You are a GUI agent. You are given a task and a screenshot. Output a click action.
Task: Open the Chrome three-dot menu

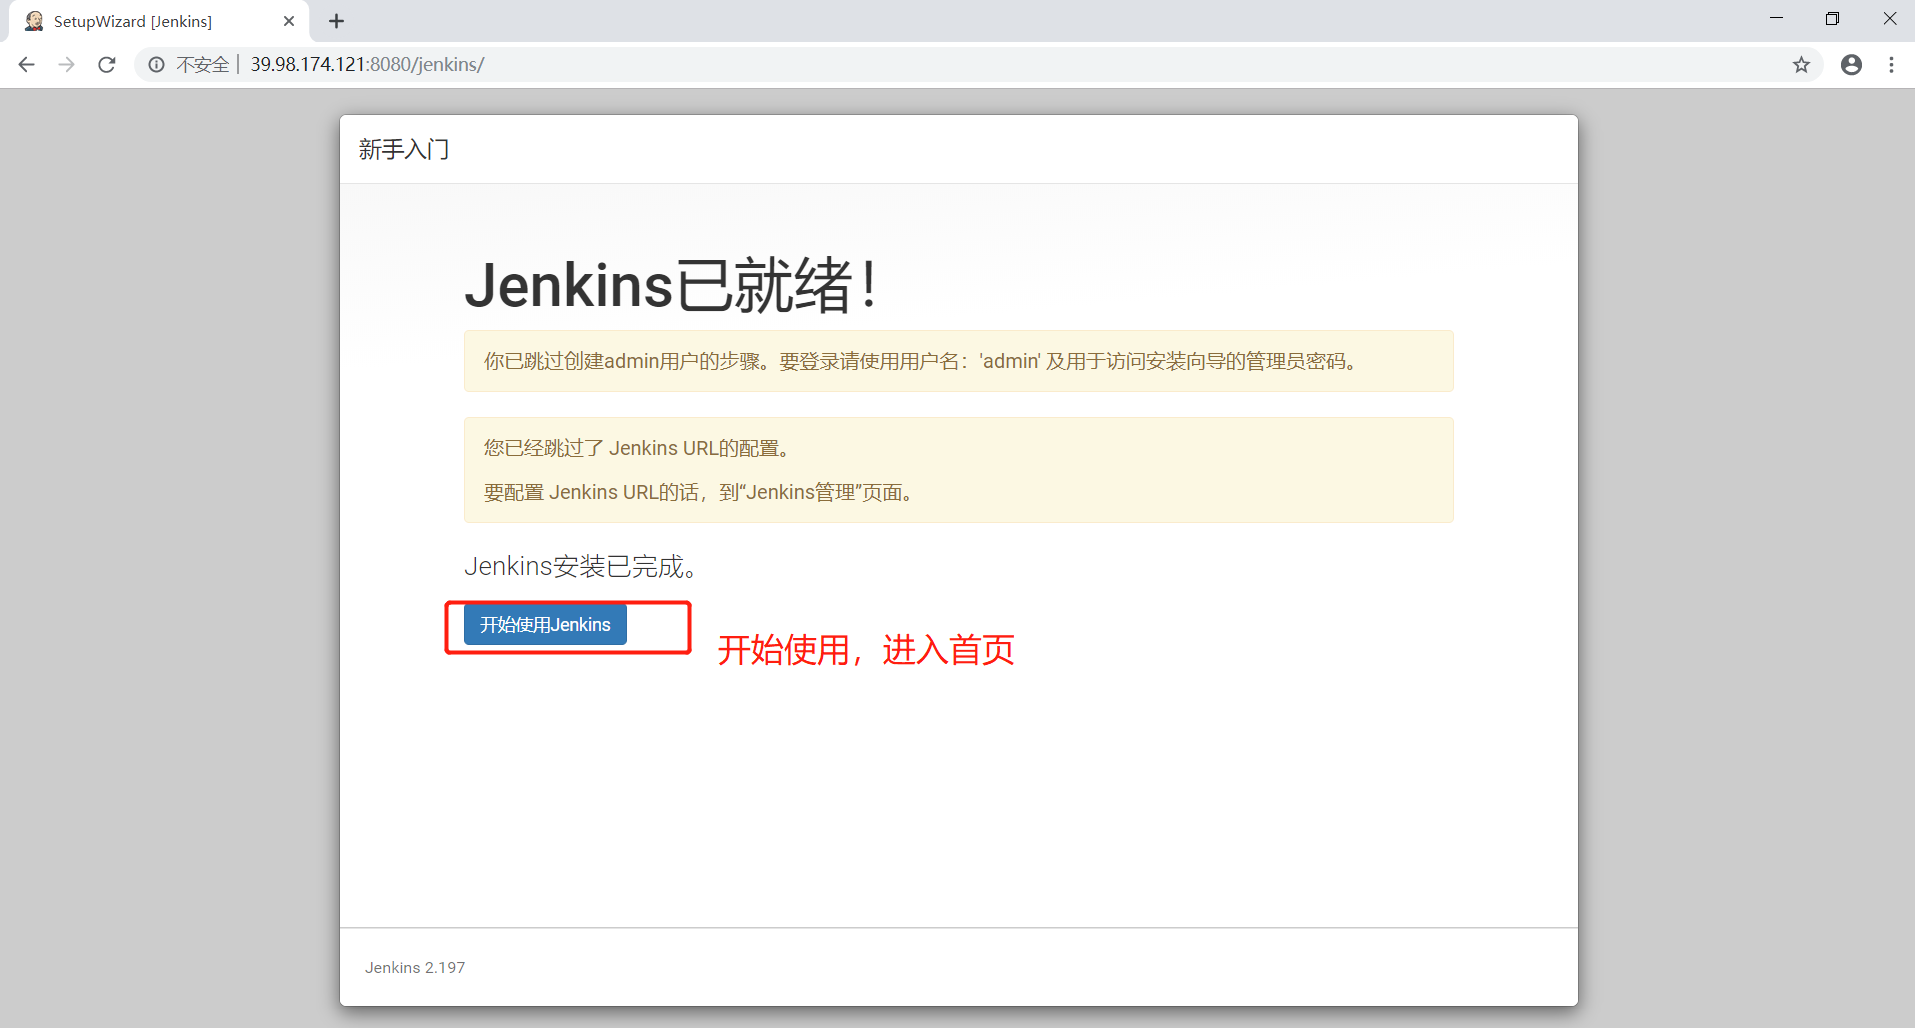[x=1891, y=65]
